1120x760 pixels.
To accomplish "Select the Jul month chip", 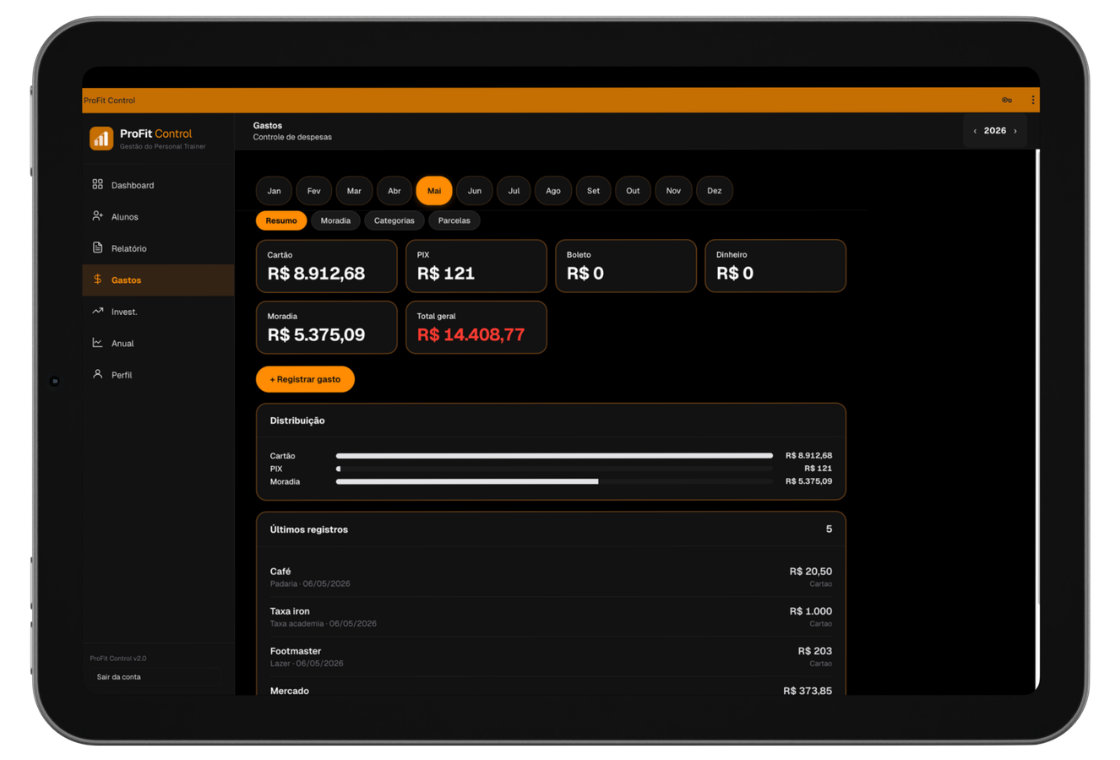I will [514, 191].
